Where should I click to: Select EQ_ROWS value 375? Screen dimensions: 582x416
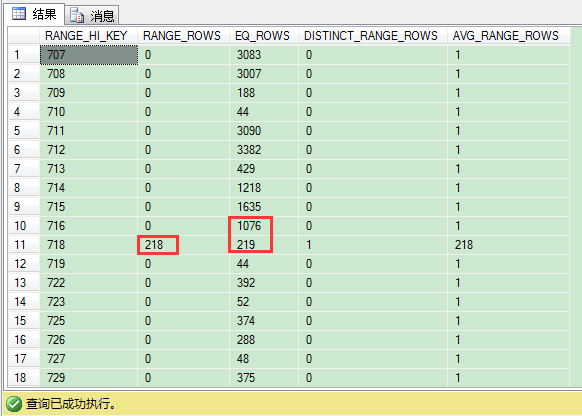pyautogui.click(x=264, y=377)
